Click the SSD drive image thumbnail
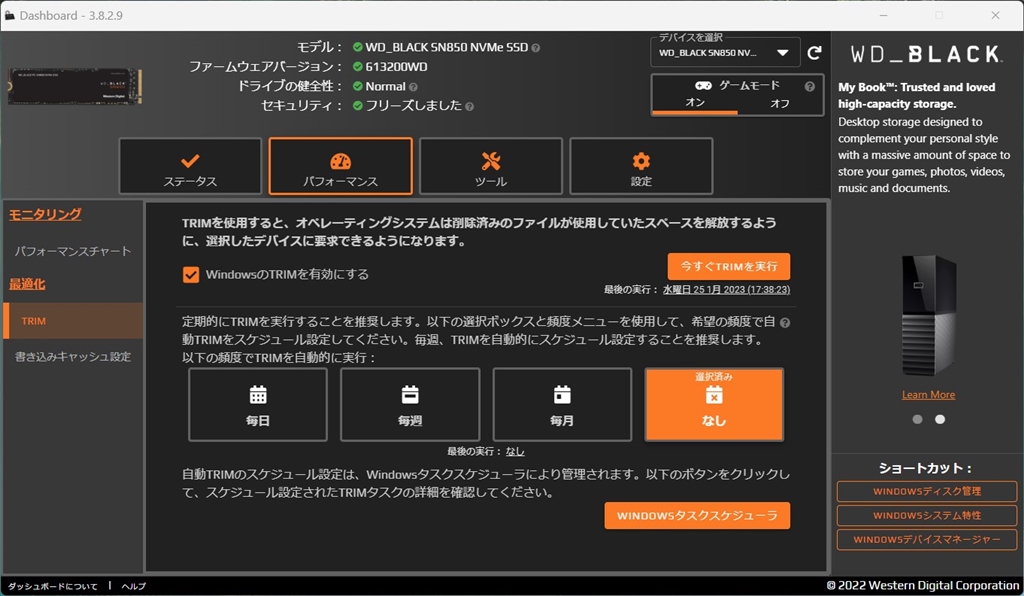The height and width of the screenshot is (596, 1024). tap(74, 86)
